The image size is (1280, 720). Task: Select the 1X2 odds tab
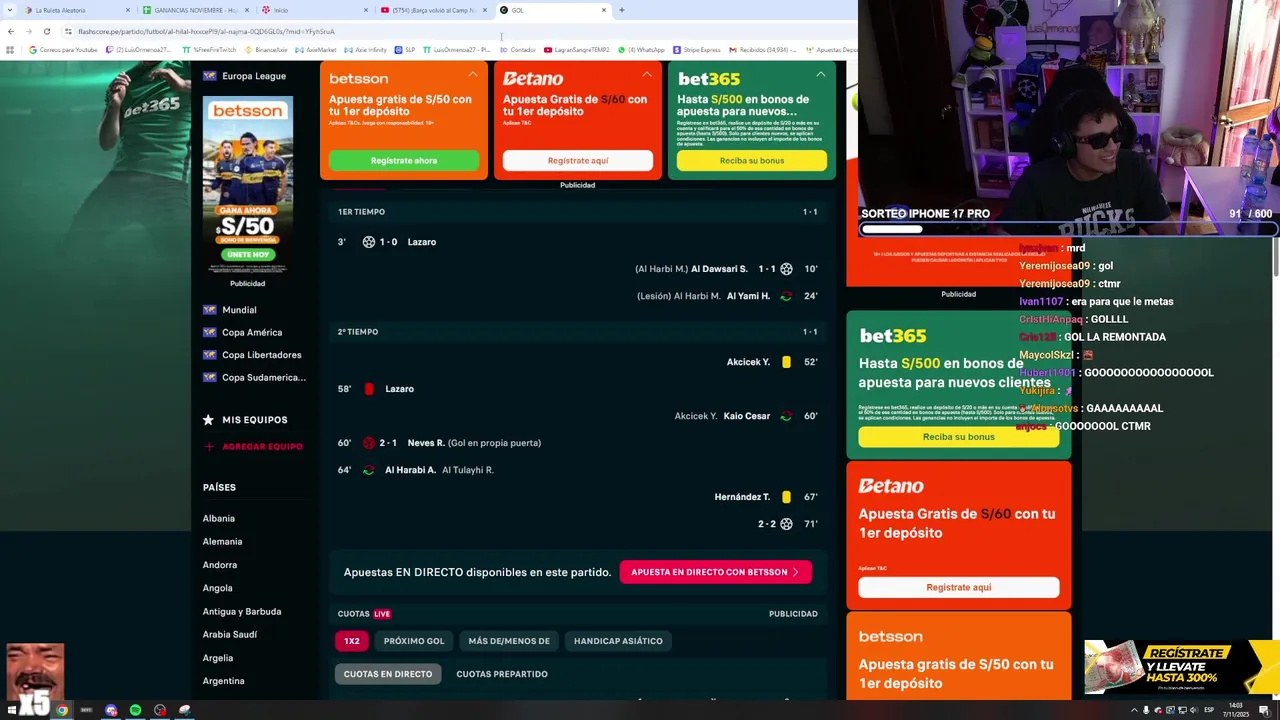pyautogui.click(x=352, y=641)
